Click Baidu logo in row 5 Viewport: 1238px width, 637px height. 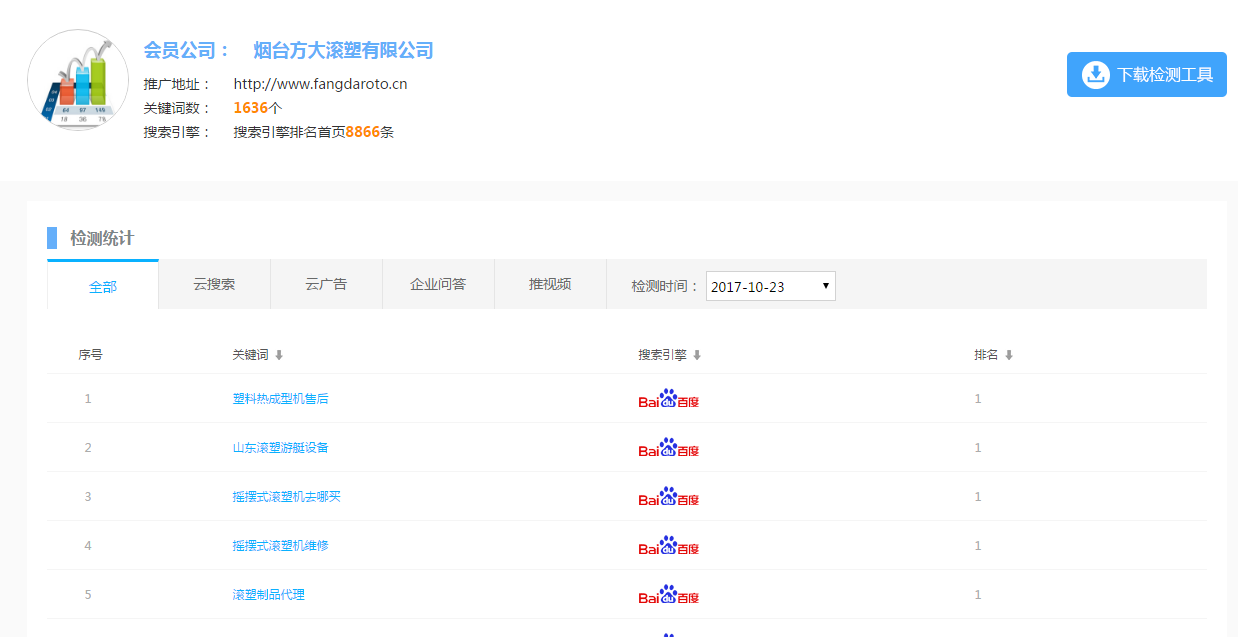point(669,595)
